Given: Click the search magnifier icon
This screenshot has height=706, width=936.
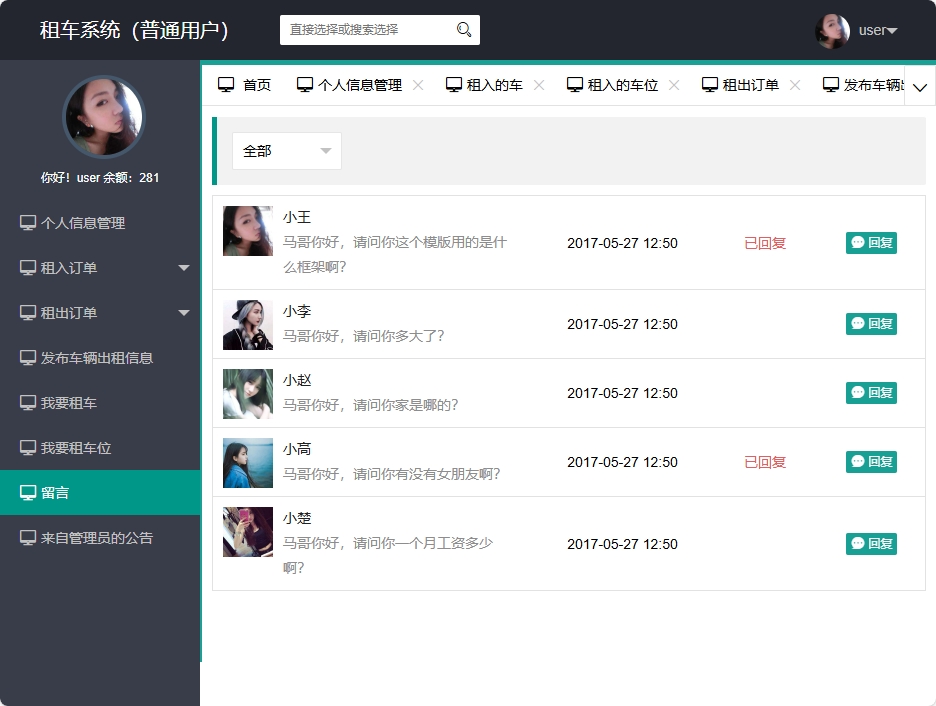Looking at the screenshot, I should 463,30.
